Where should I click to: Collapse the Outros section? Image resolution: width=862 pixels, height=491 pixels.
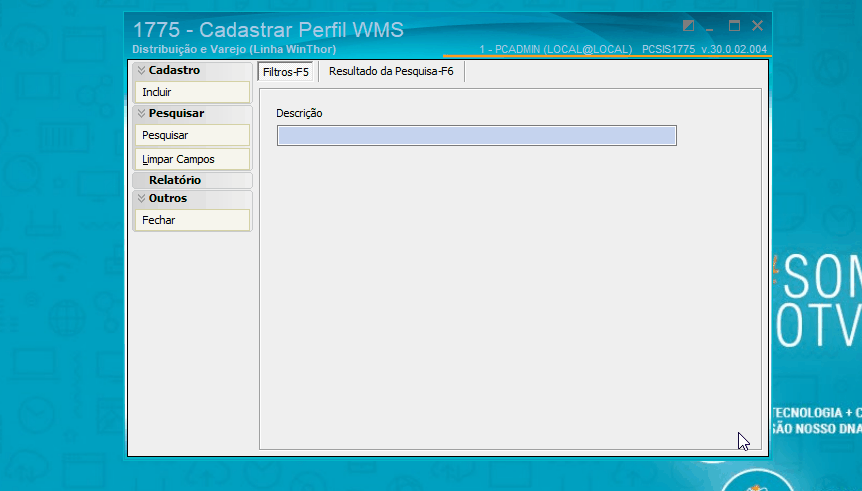click(x=192, y=198)
